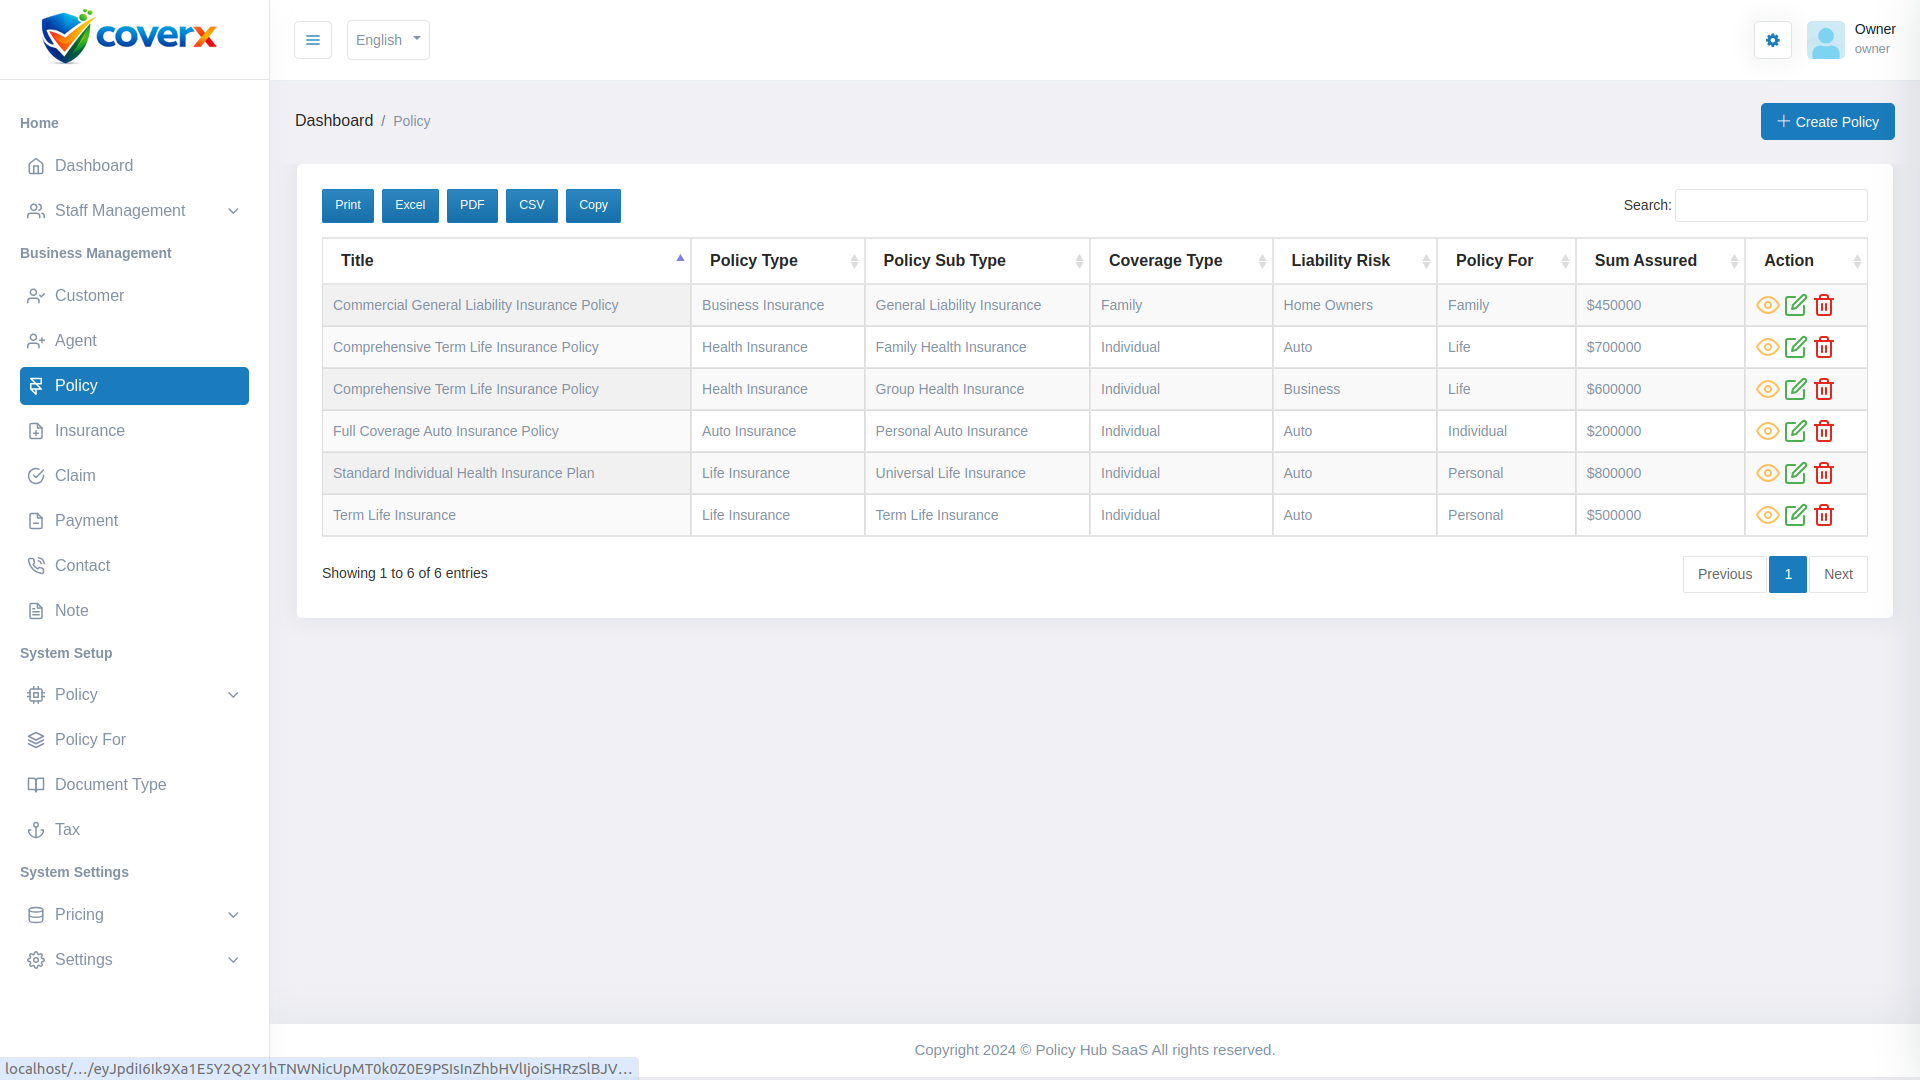The image size is (1920, 1080).
Task: Open the English language dropdown
Action: click(388, 40)
